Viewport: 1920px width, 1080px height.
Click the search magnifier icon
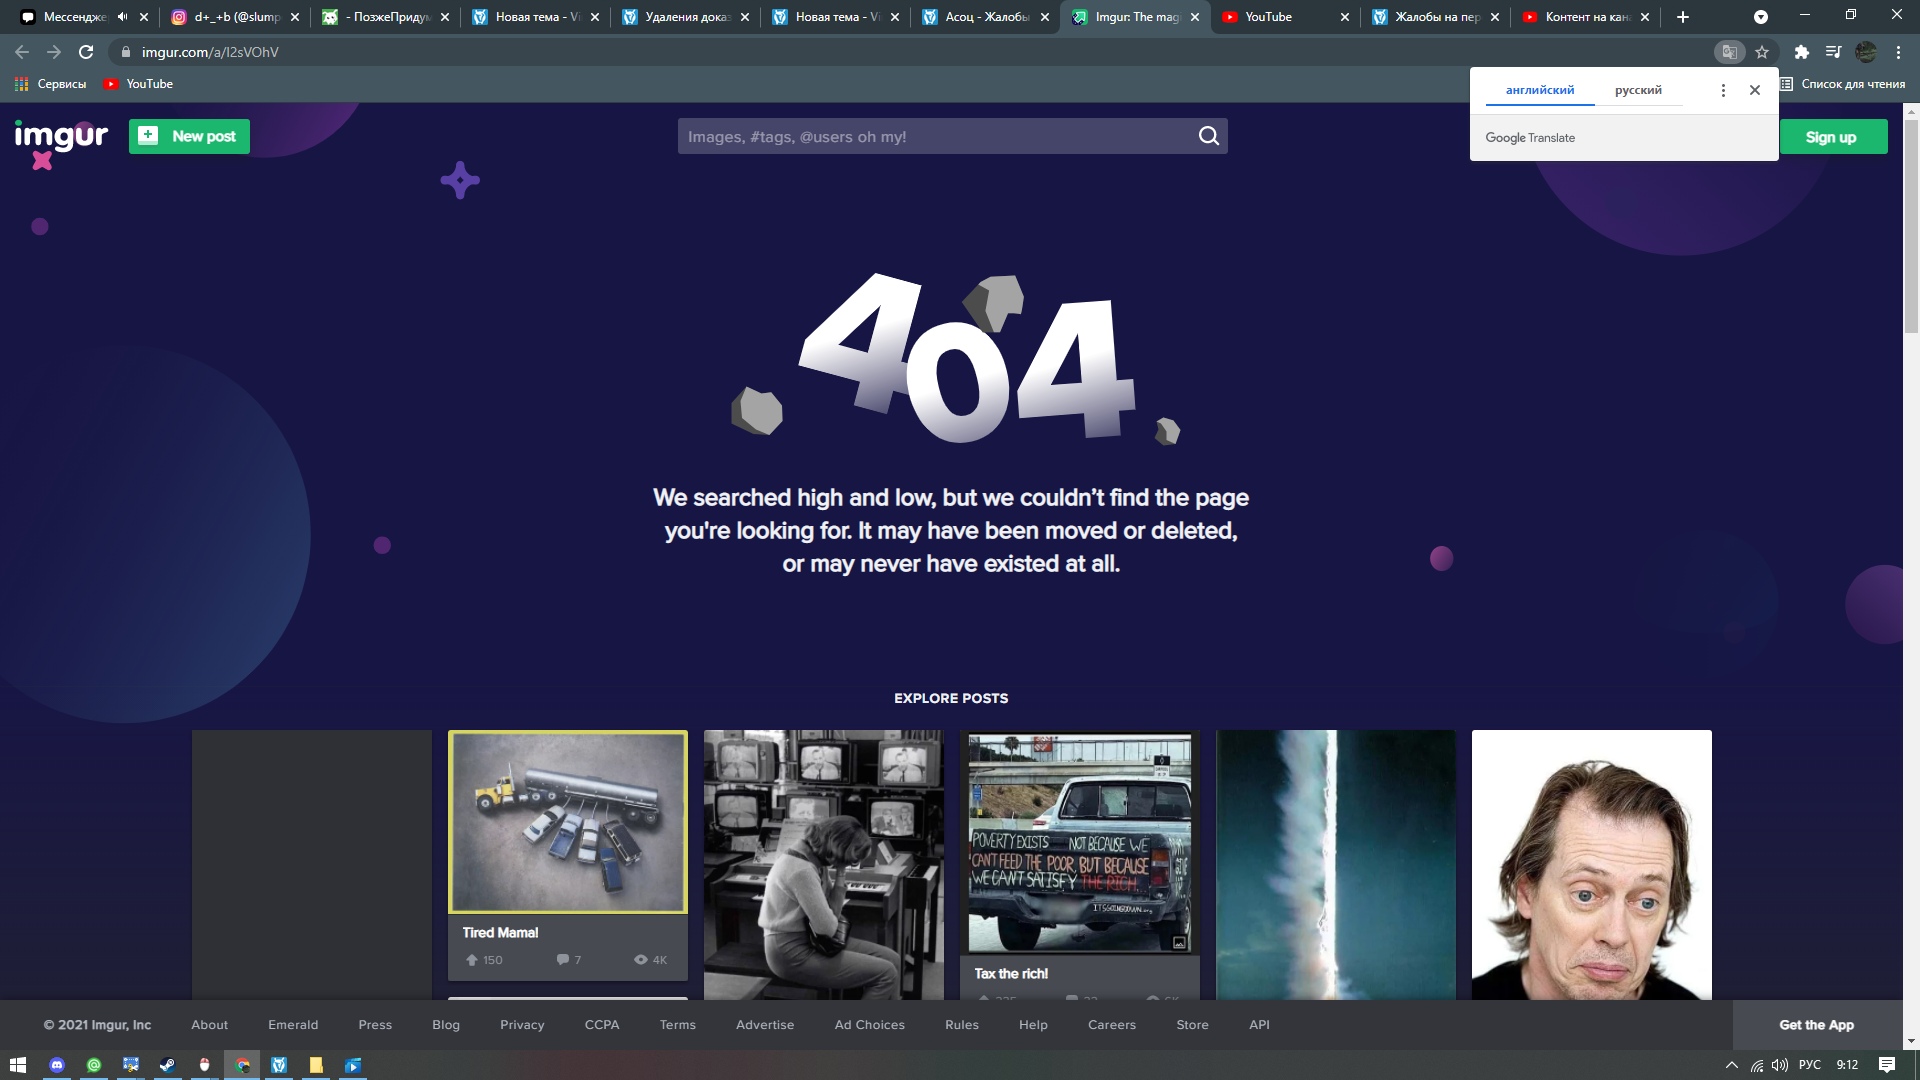1208,136
